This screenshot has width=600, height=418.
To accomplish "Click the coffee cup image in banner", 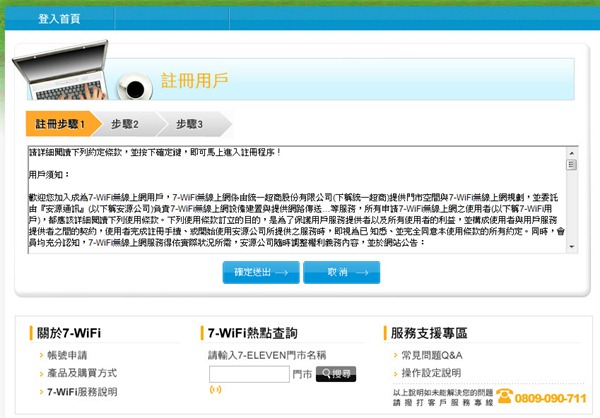I will [x=134, y=86].
